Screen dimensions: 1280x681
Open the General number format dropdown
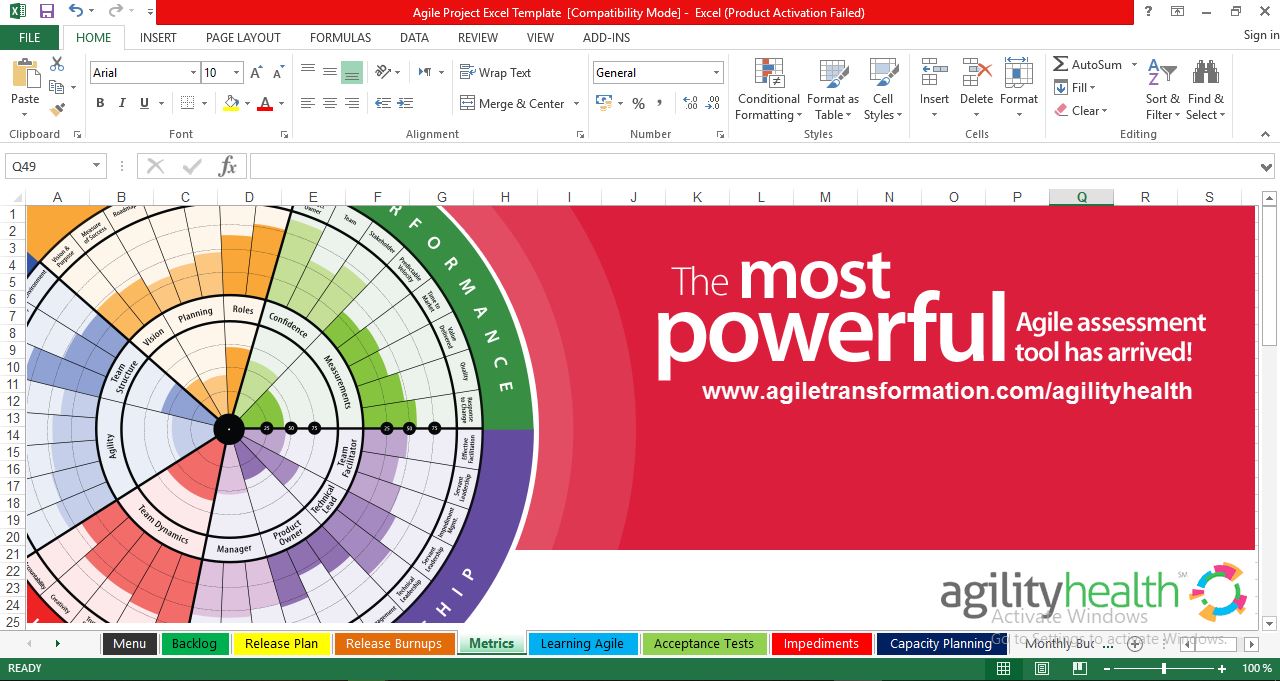pyautogui.click(x=716, y=73)
